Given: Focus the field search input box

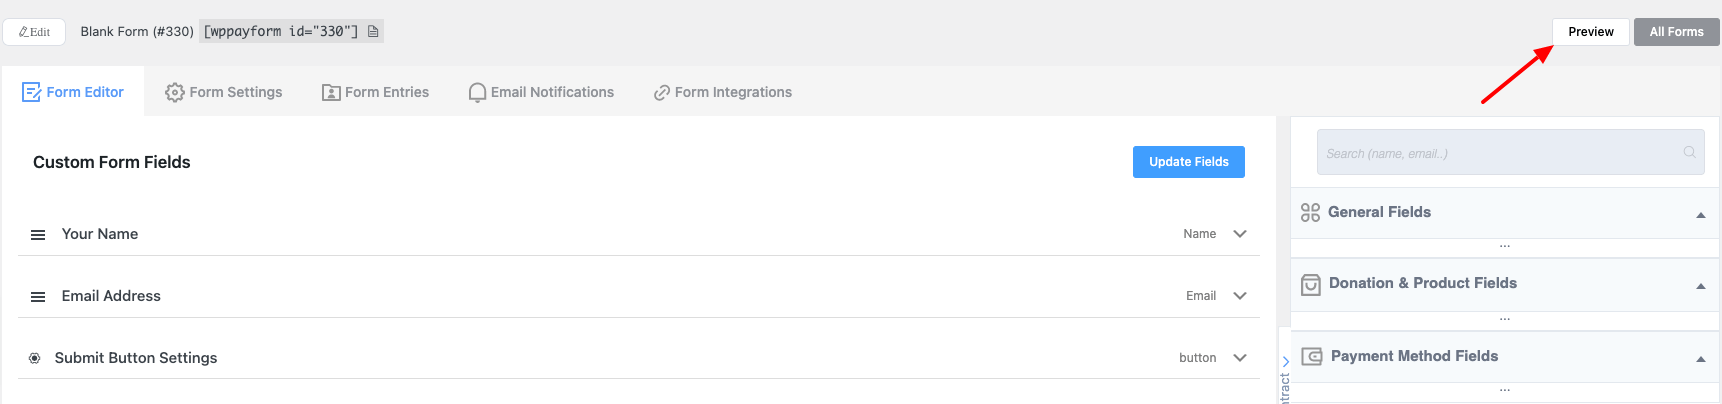Looking at the screenshot, I should pos(1511,153).
